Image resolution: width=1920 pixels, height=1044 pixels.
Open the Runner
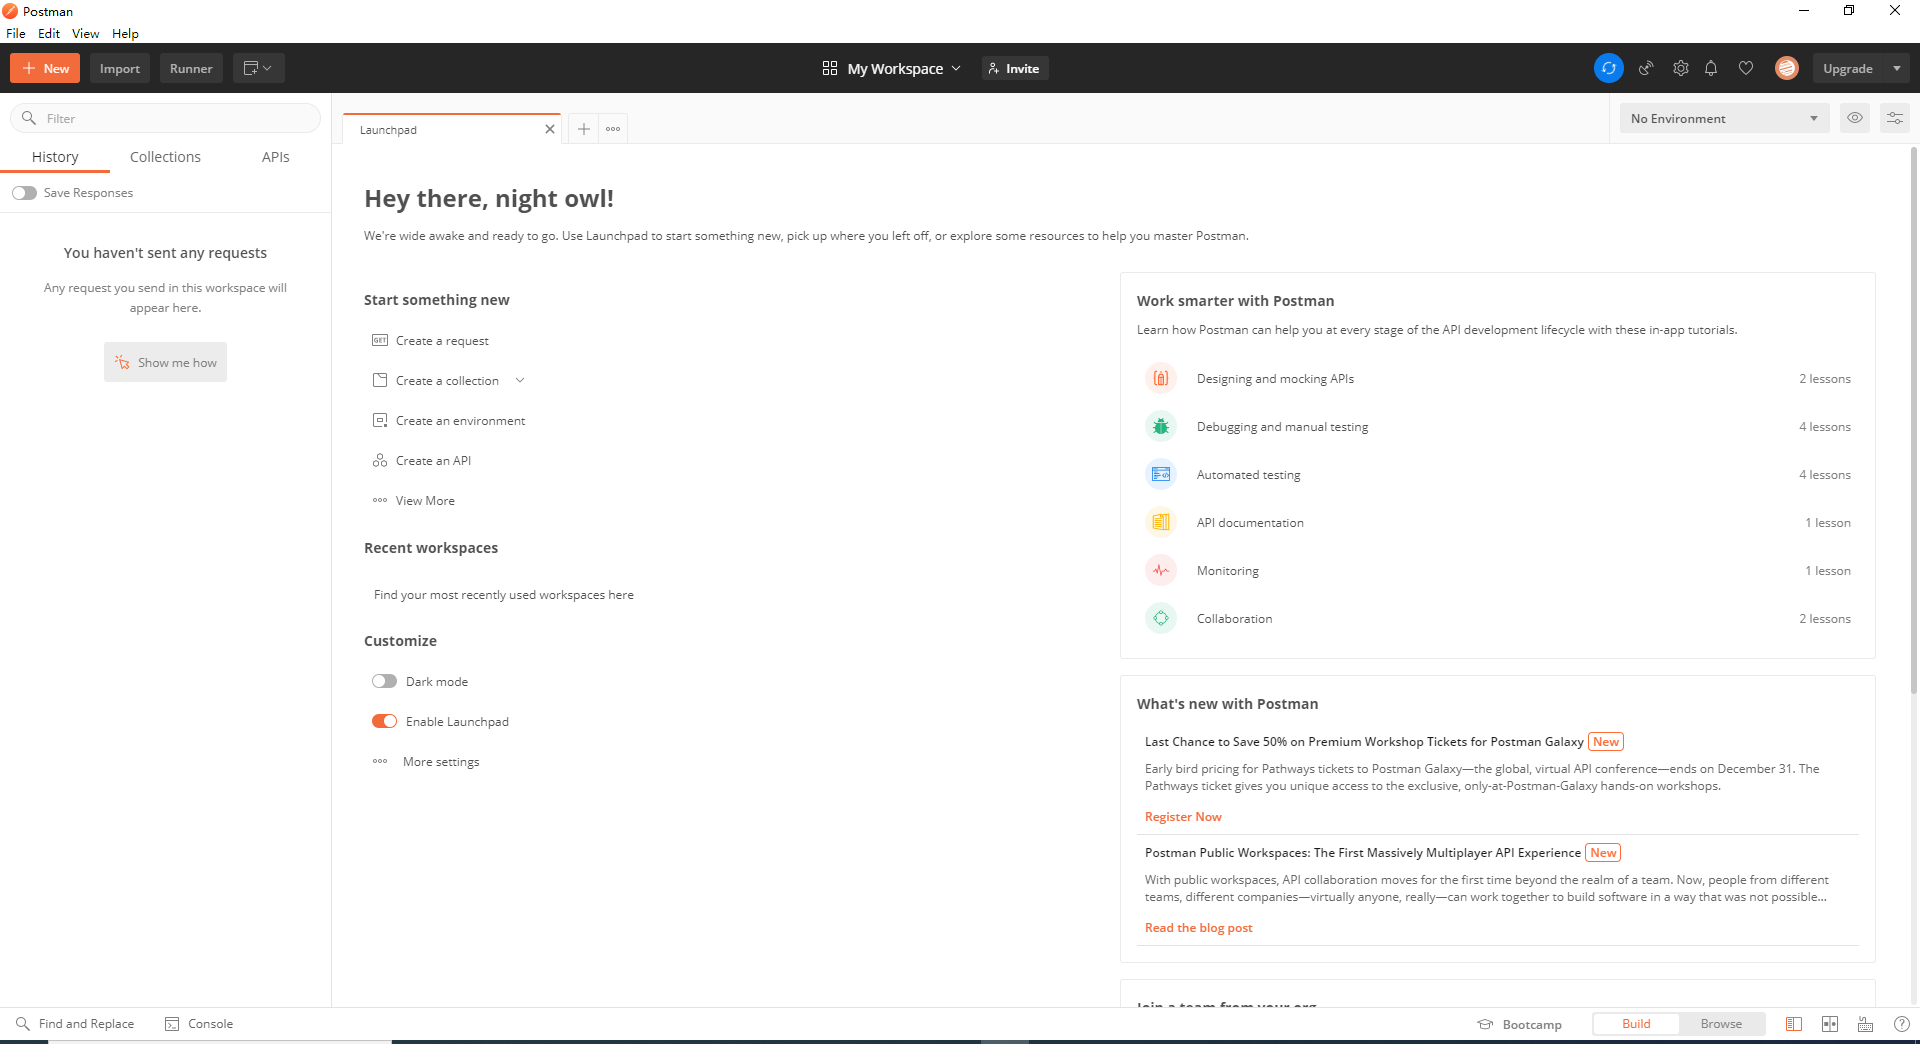(191, 68)
